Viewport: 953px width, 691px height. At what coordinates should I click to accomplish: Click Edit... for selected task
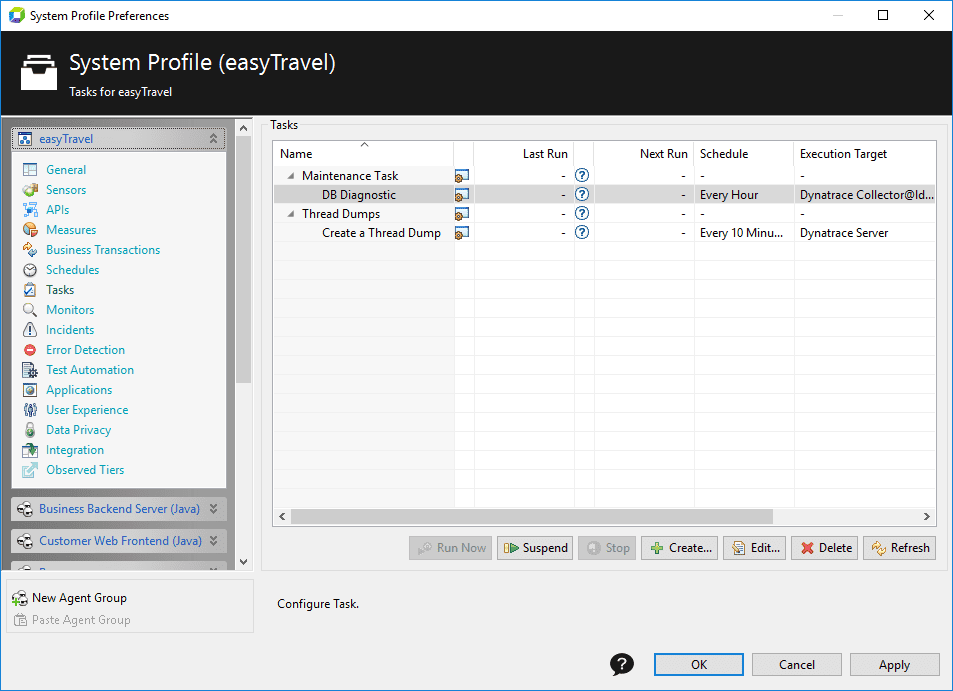click(755, 548)
